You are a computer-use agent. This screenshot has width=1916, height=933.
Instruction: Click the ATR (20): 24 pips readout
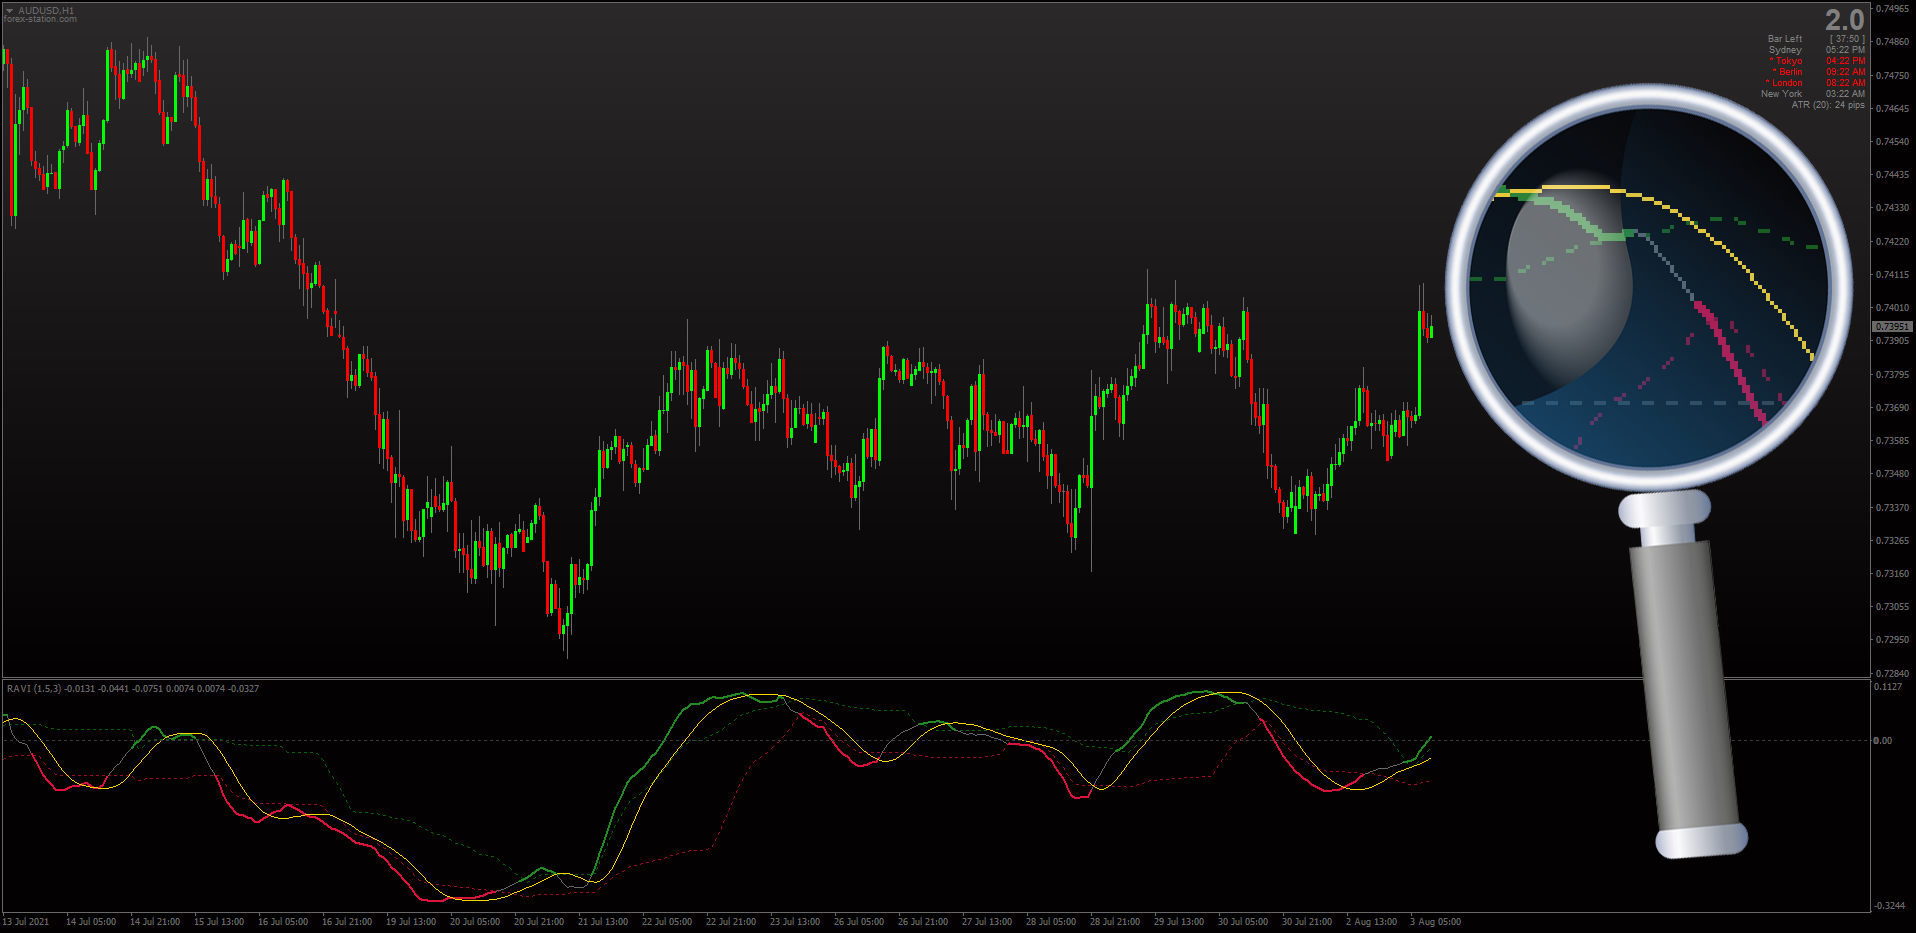pos(1828,105)
